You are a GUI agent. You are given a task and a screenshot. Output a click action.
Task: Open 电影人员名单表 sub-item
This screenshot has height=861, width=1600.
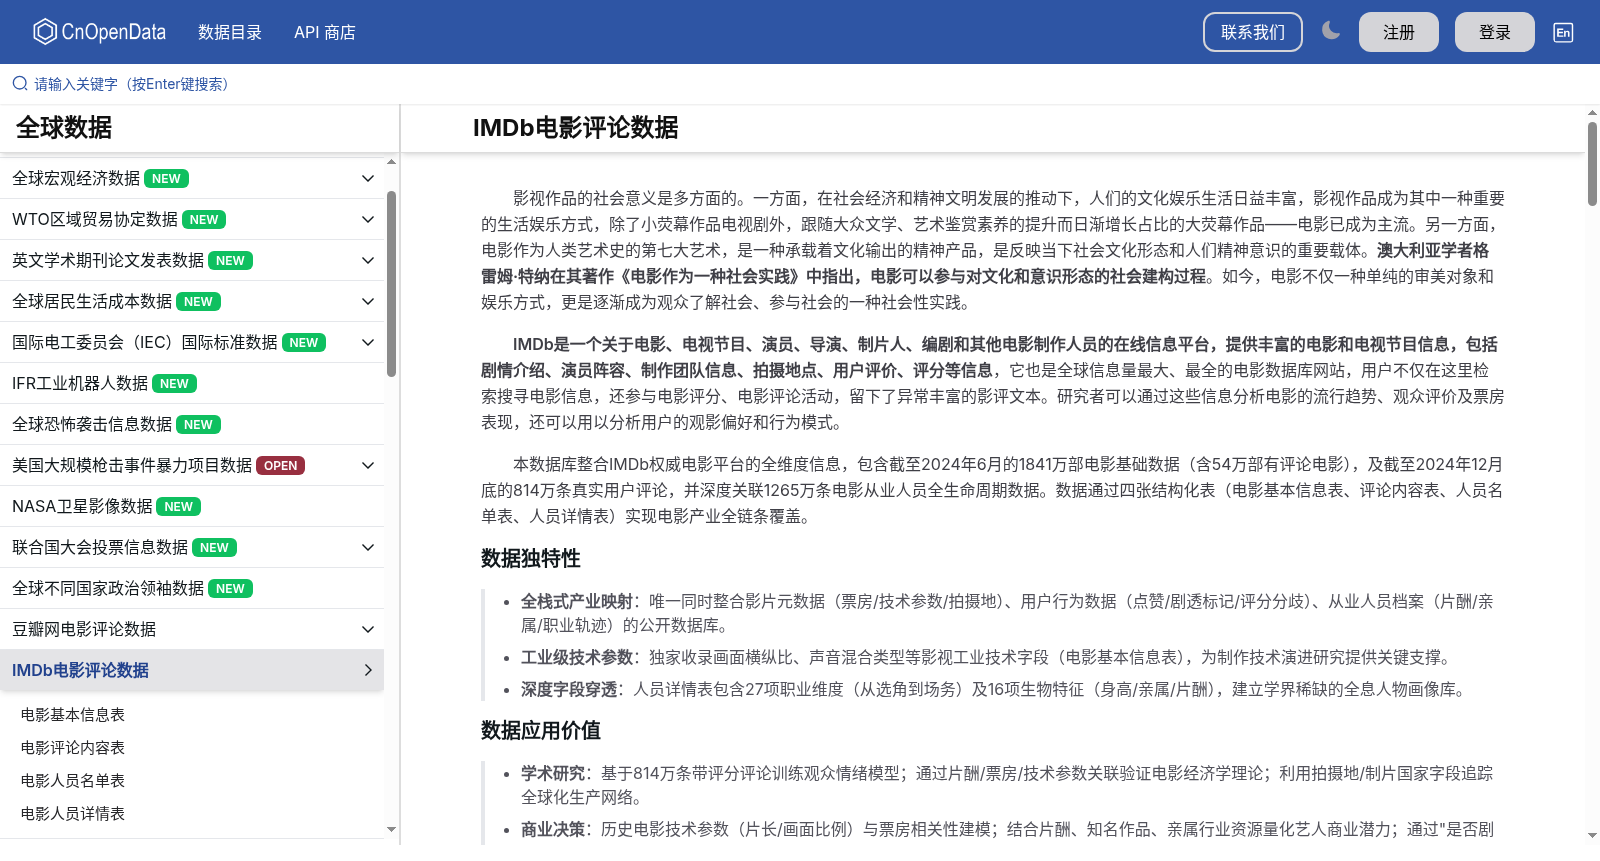point(73,780)
